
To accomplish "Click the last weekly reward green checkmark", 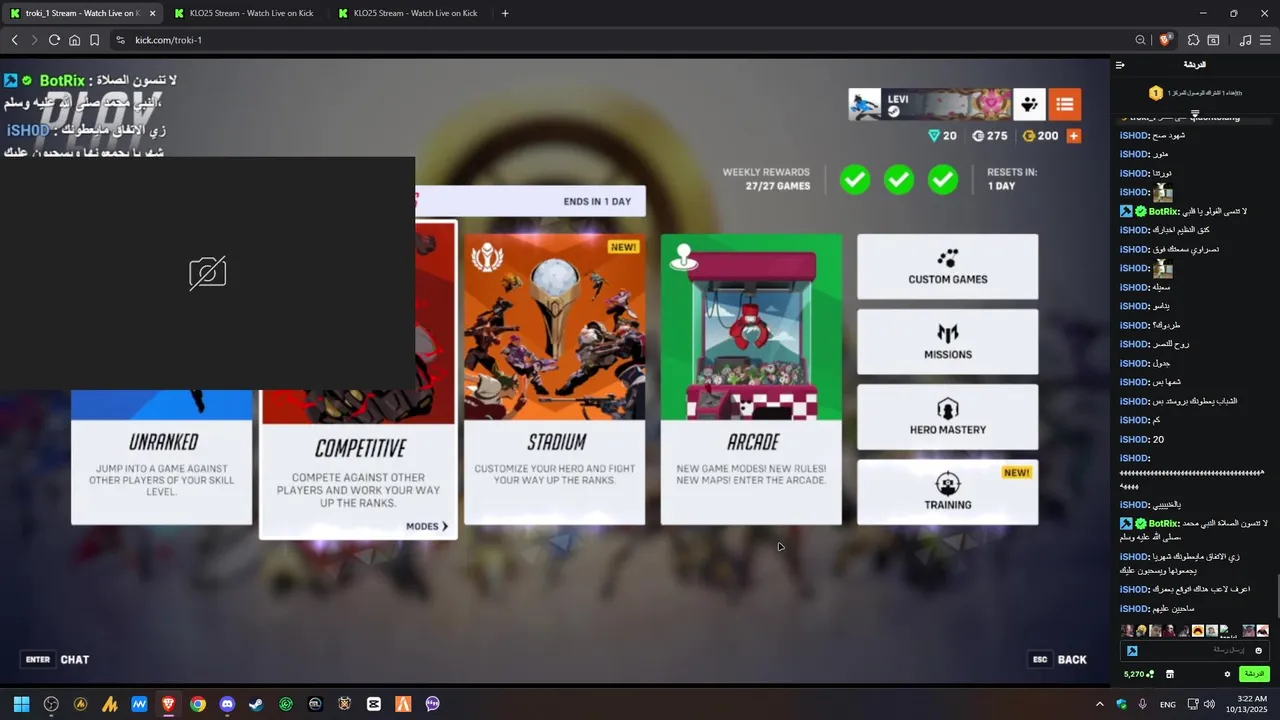I will click(x=943, y=180).
